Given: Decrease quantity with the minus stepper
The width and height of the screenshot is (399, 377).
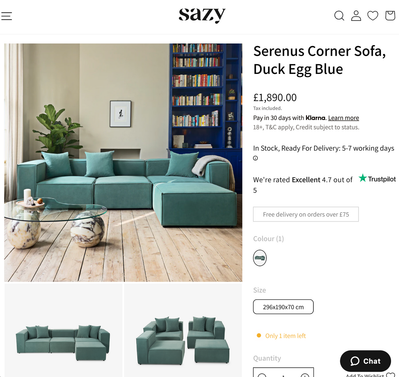Looking at the screenshot, I should click(262, 374).
